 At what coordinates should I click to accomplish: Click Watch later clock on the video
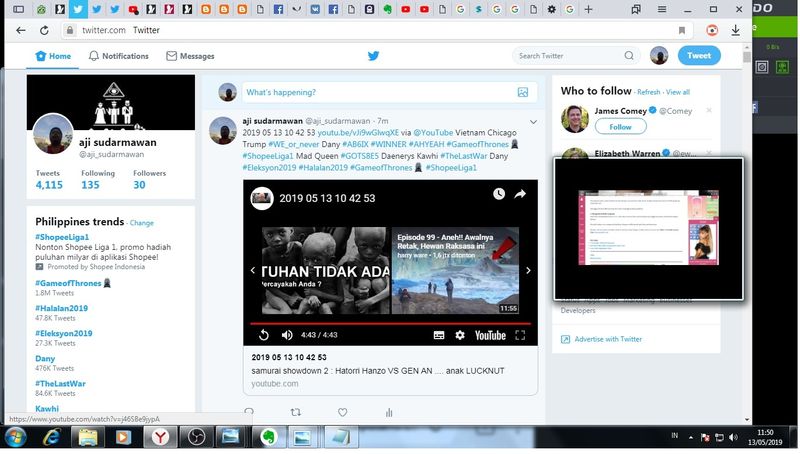(x=499, y=194)
